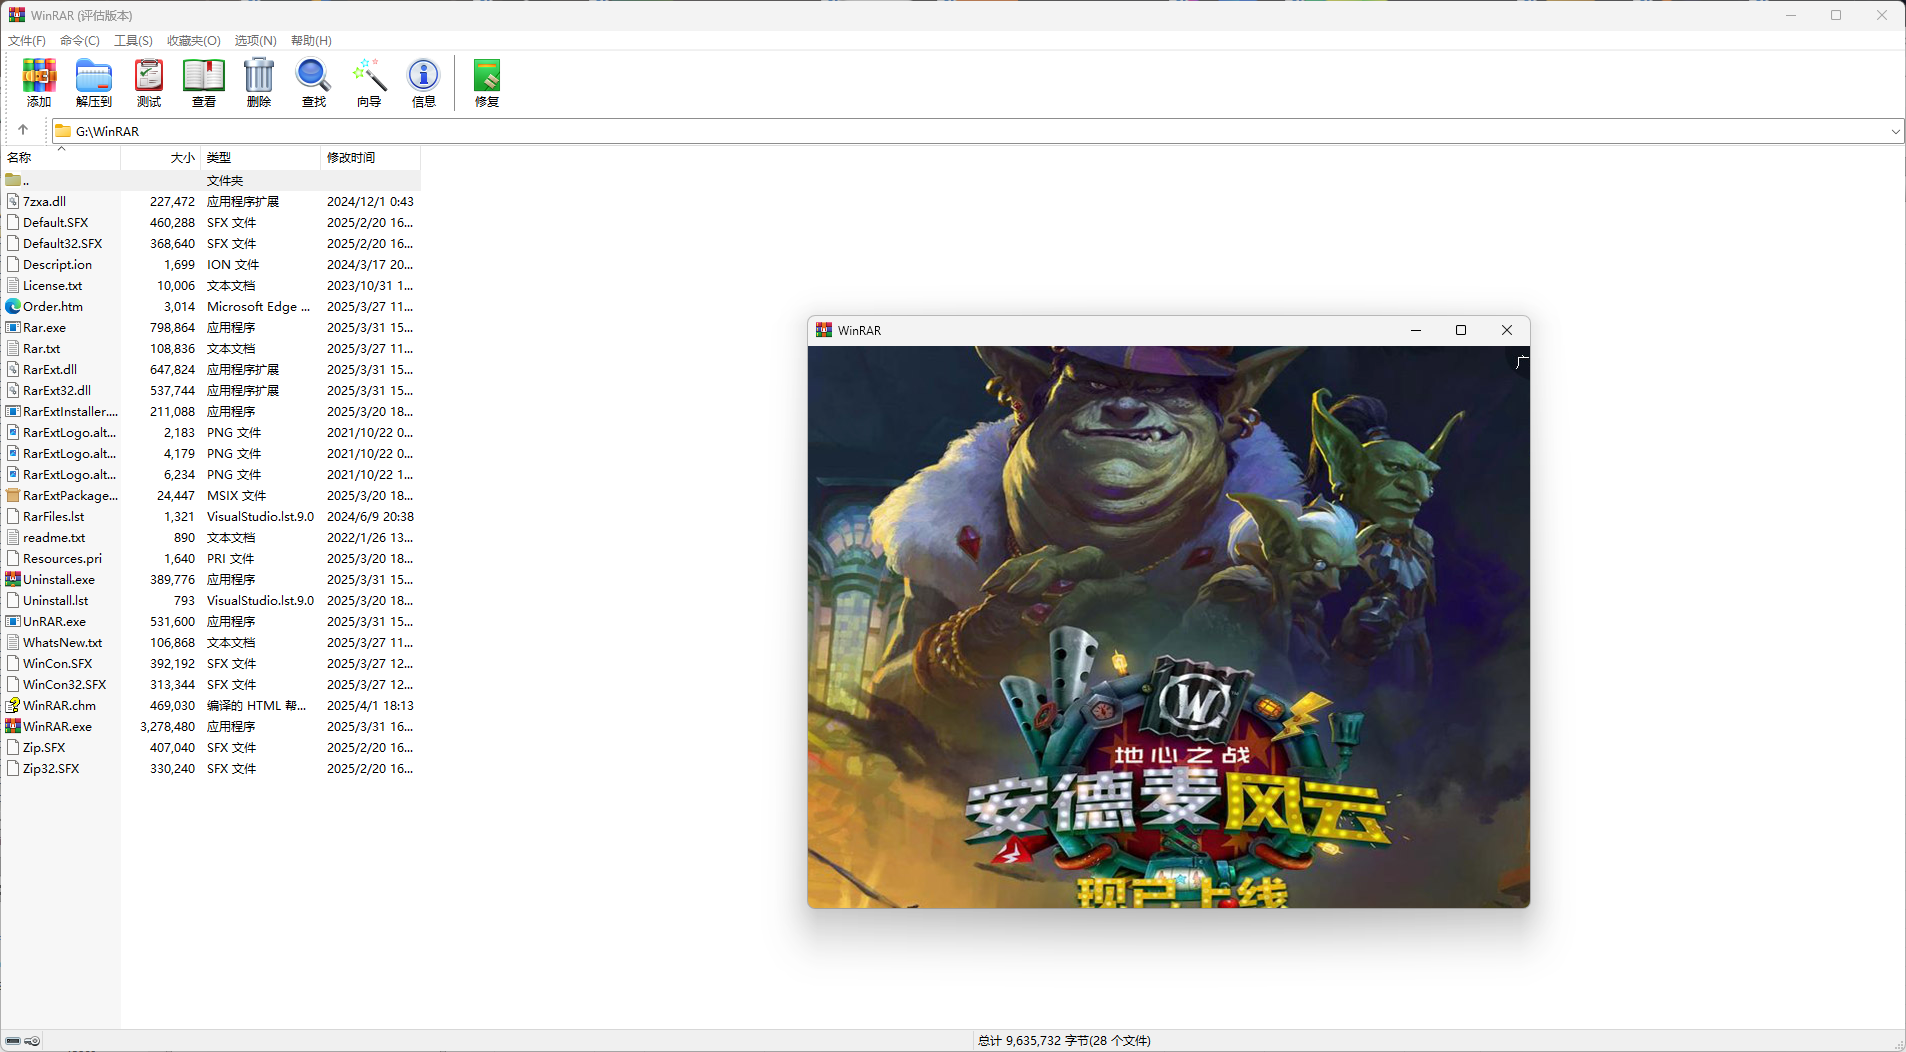
Task: Sort files by the Size (大小) column header
Action: (x=160, y=157)
